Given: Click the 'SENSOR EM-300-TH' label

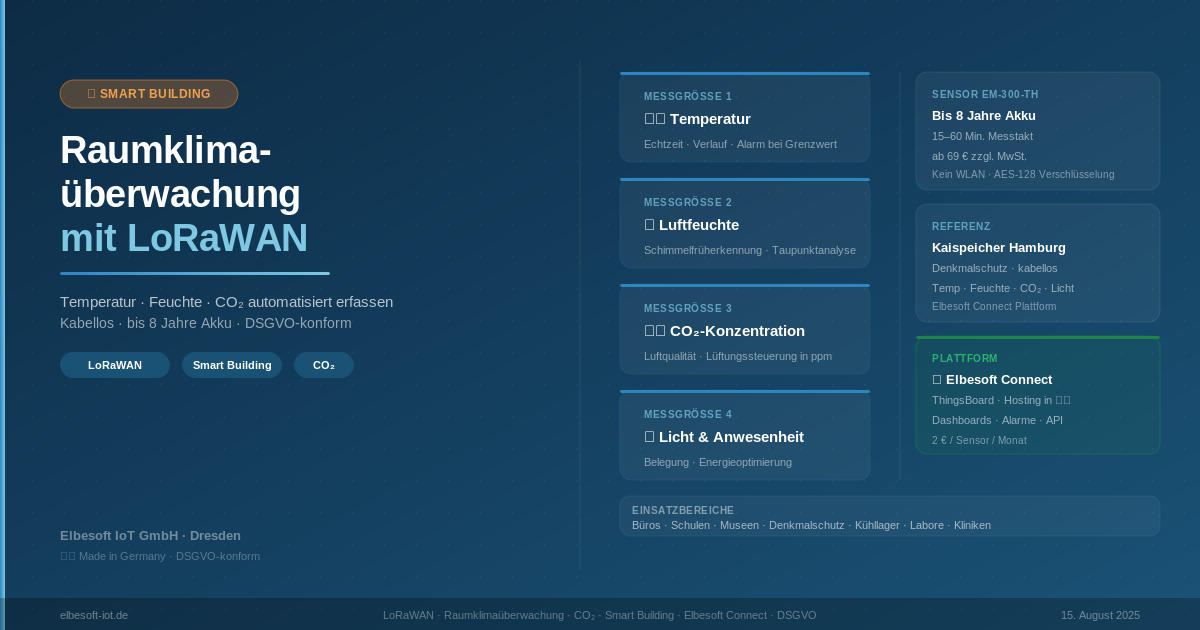Looking at the screenshot, I should tap(985, 94).
